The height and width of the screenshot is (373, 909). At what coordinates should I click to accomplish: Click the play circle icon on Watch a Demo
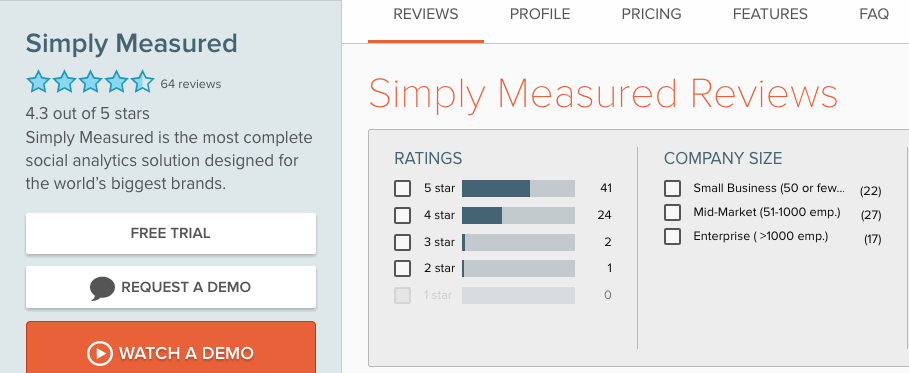point(99,353)
